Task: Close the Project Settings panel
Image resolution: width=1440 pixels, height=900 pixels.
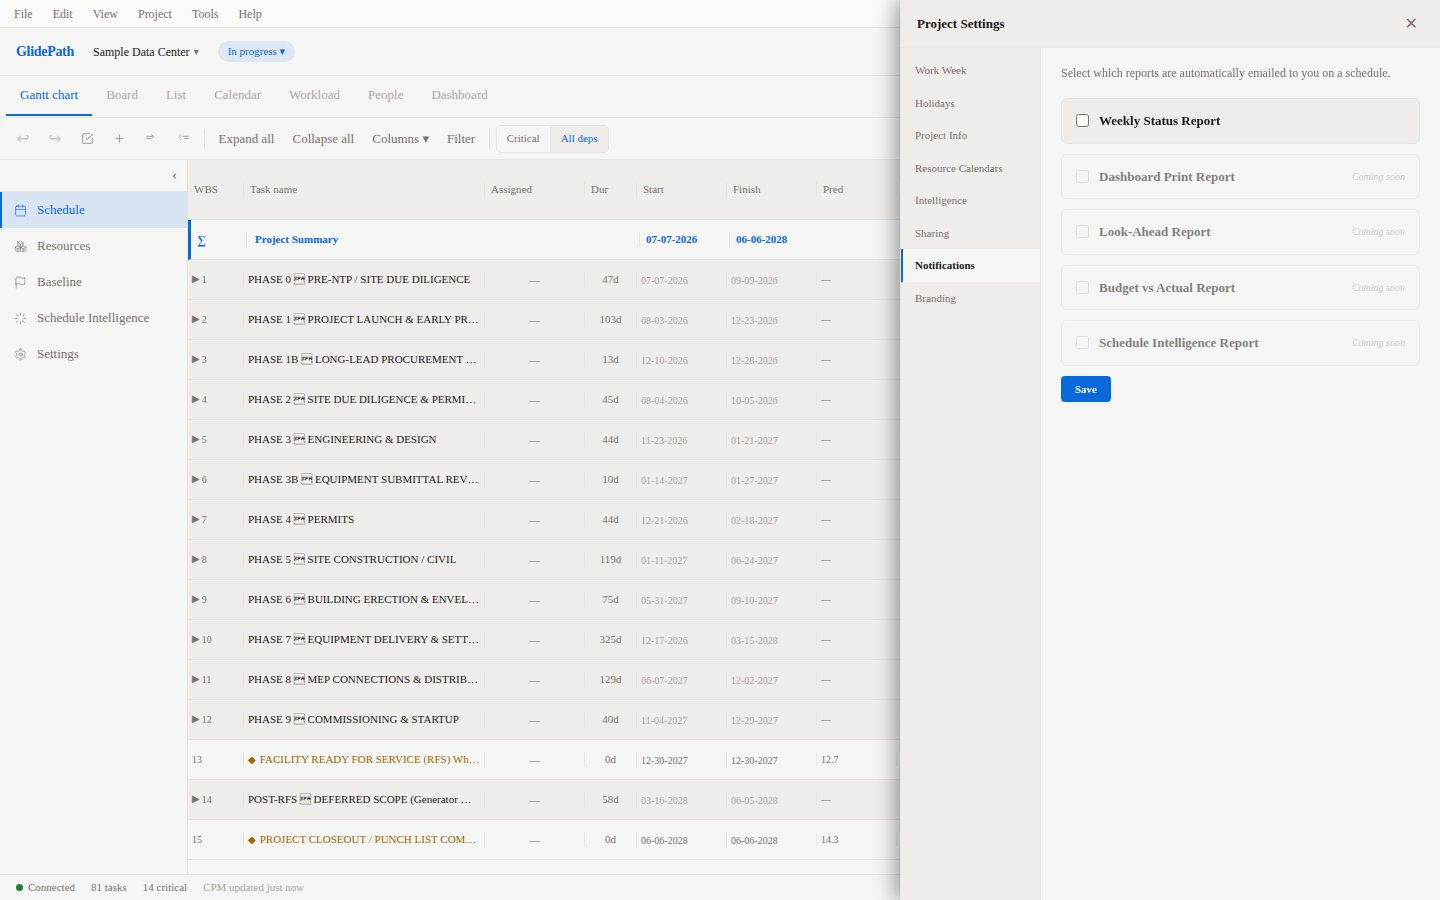Action: [1411, 23]
